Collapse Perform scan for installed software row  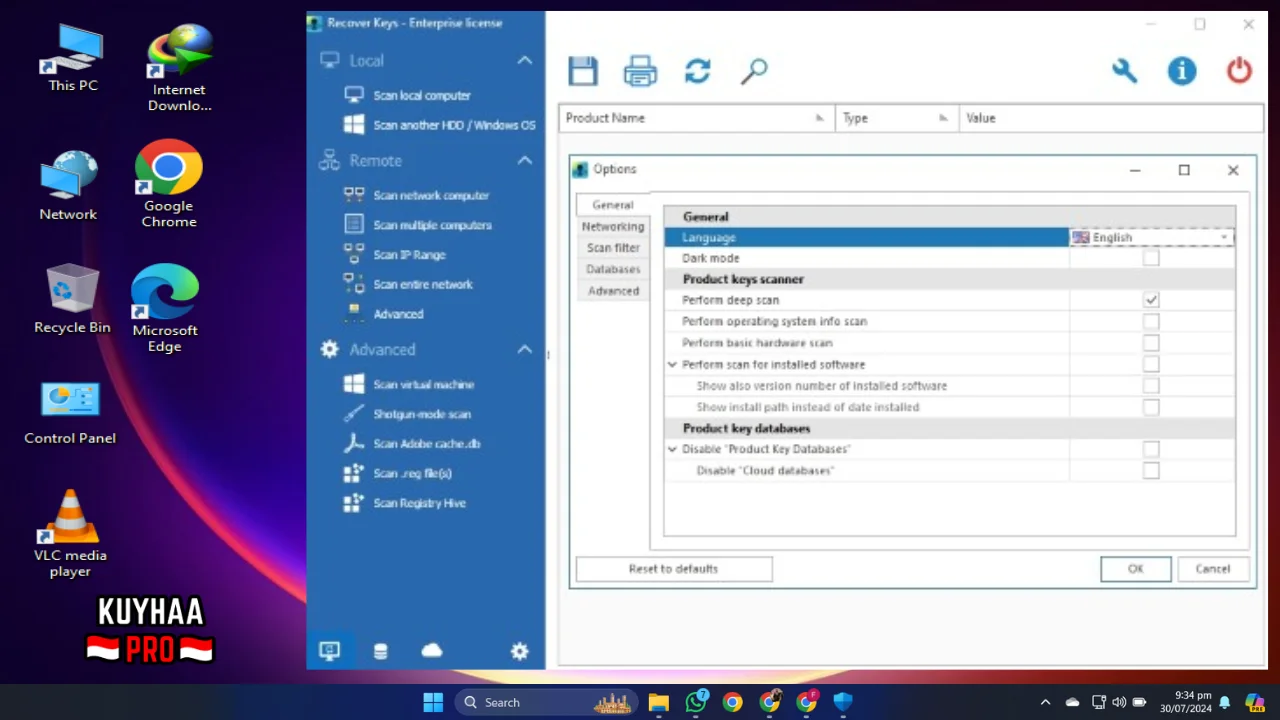point(672,364)
